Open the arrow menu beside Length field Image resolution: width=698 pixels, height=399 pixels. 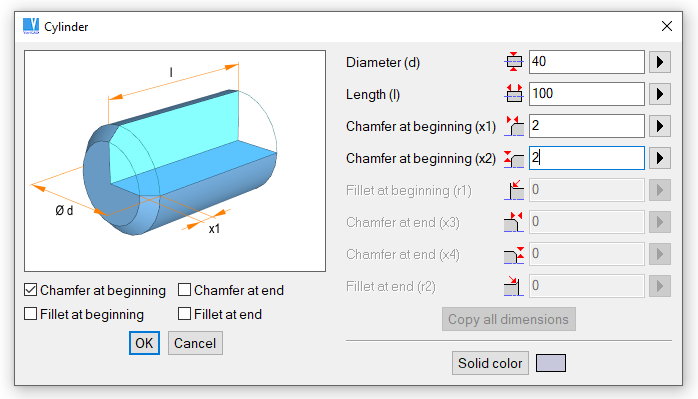[x=660, y=94]
